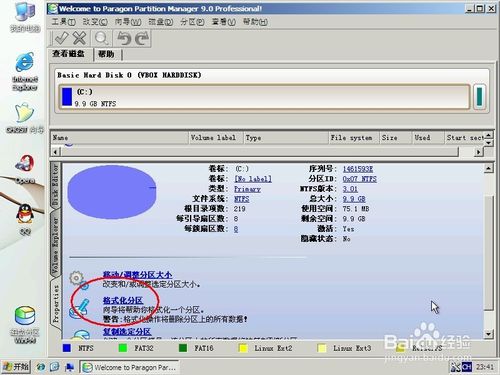This screenshot has width=500, height=375.
Task: Click the serial number 1461593E link
Action: point(358,169)
